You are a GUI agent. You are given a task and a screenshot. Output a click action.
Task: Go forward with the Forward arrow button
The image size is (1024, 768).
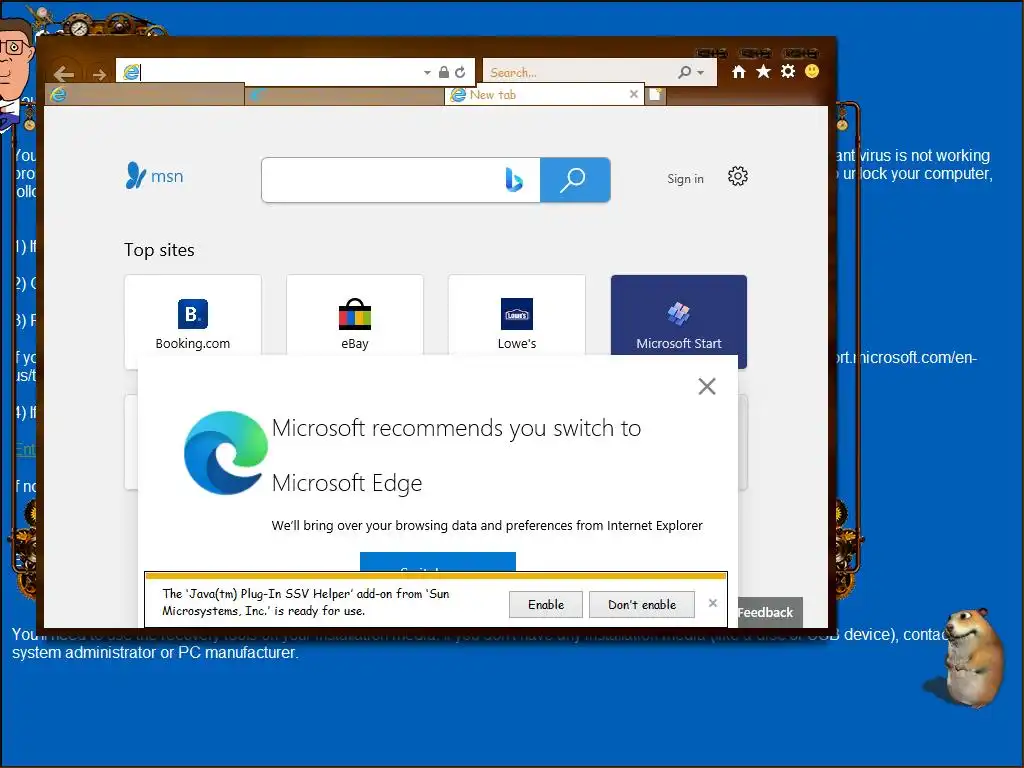tap(99, 74)
